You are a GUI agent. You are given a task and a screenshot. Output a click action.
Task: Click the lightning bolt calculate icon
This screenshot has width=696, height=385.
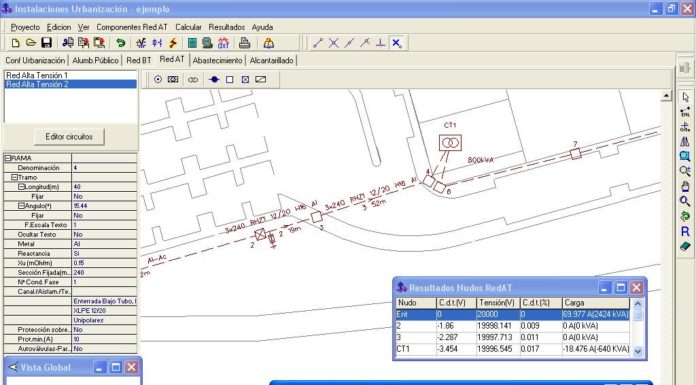173,43
